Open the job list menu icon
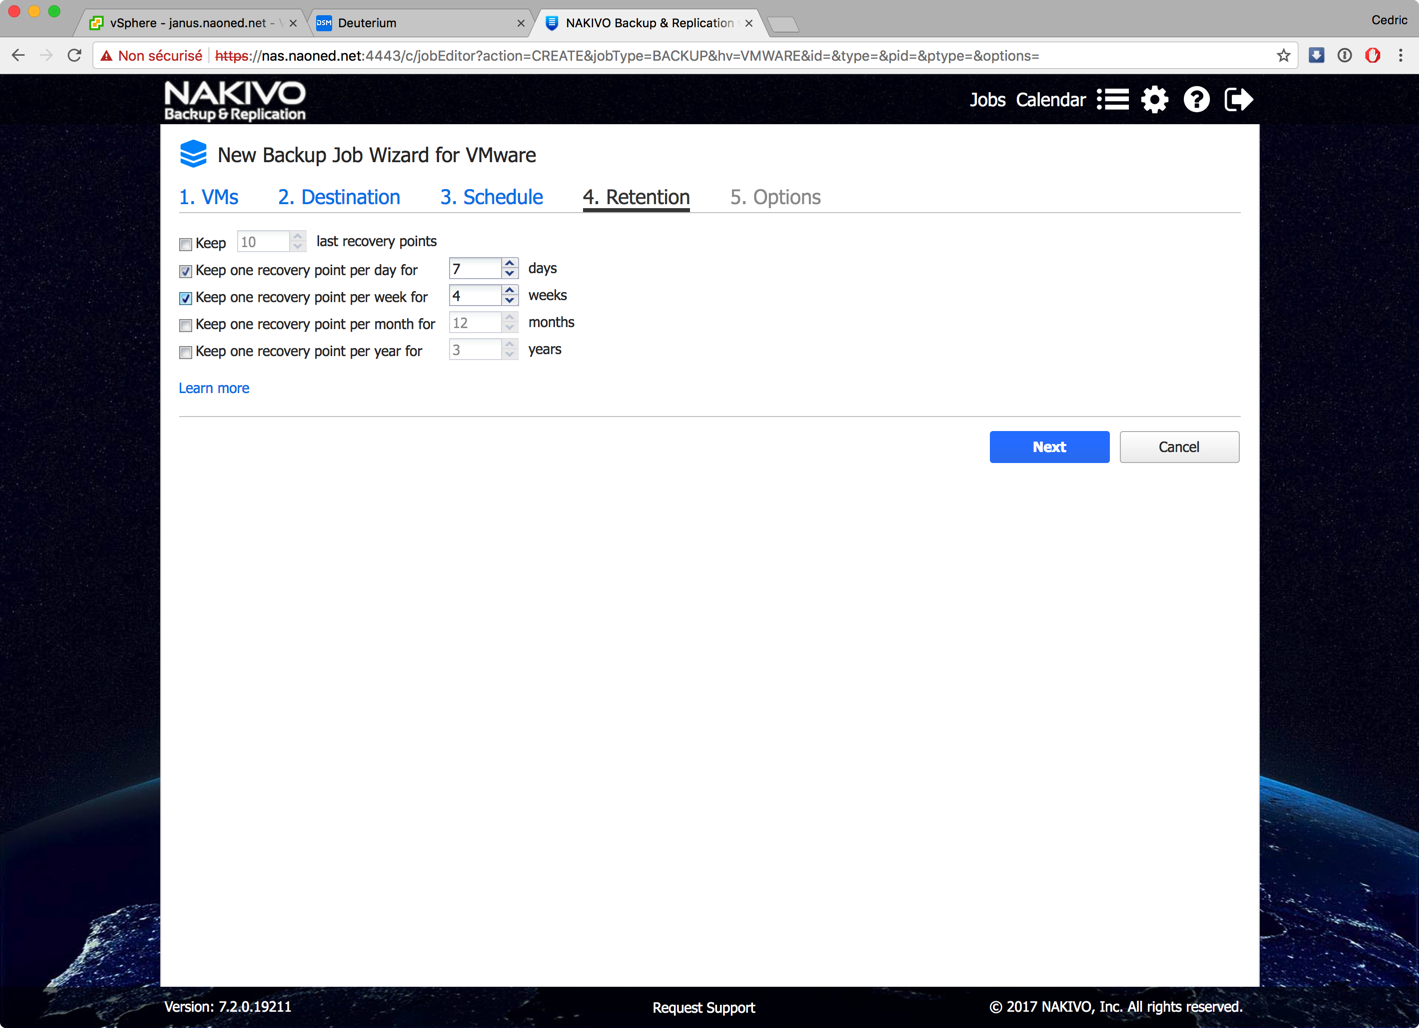1419x1028 pixels. click(x=1112, y=99)
